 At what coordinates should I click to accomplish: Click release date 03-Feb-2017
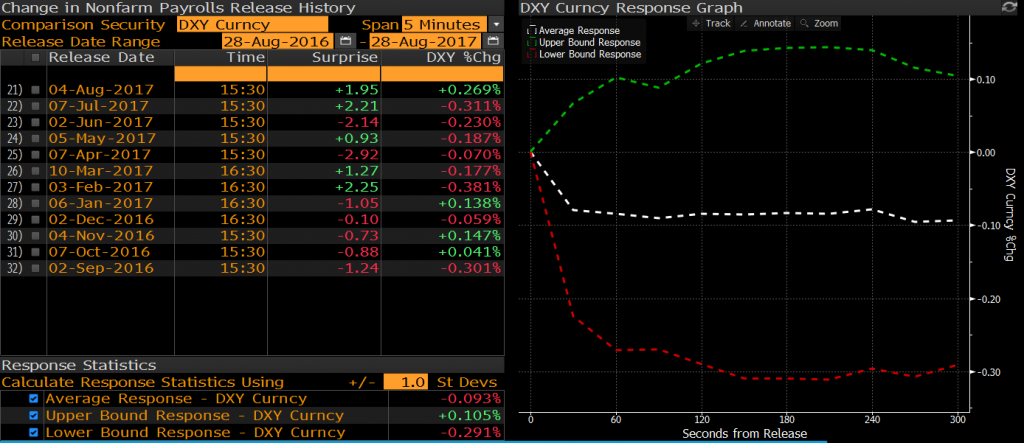click(101, 187)
